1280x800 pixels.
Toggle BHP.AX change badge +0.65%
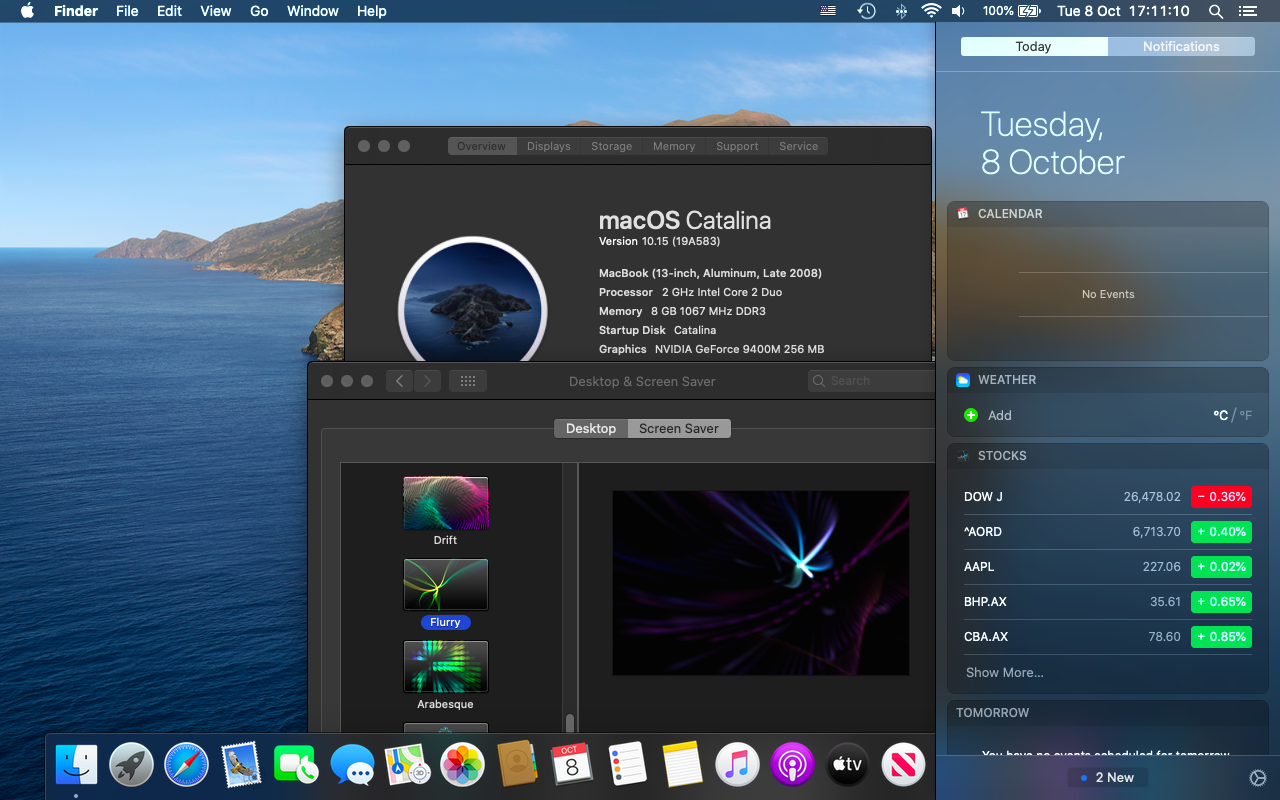tap(1221, 602)
